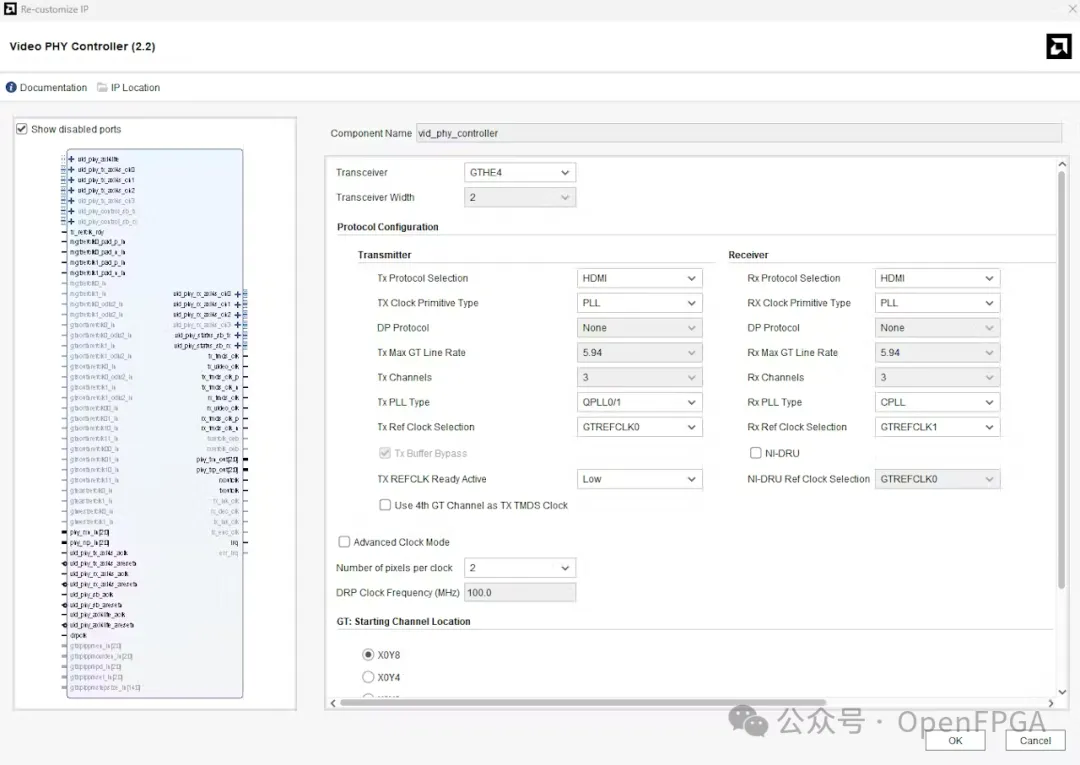Viewport: 1080px width, 765px height.
Task: Click the scroll-down arrow of settings panel
Action: [1062, 692]
